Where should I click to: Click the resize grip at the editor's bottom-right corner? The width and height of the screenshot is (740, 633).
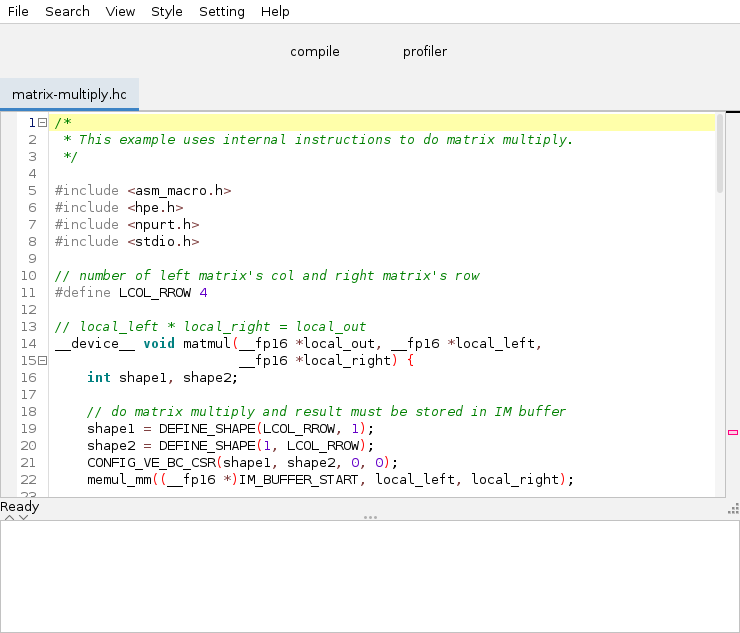click(733, 509)
